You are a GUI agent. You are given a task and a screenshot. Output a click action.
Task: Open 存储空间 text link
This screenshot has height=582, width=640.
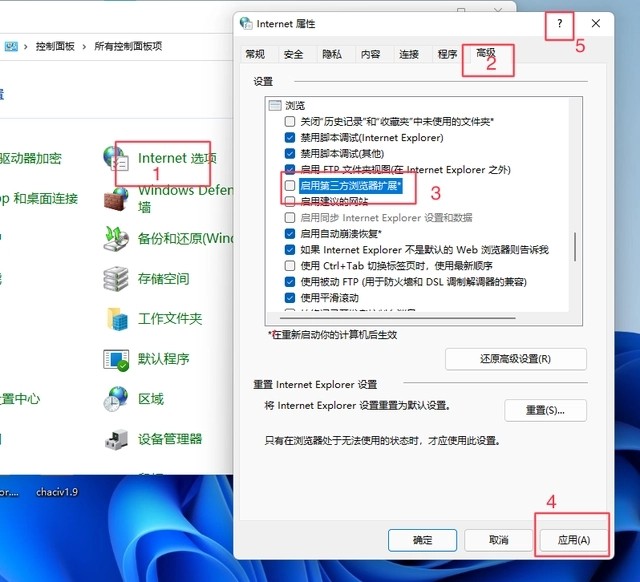[x=164, y=279]
